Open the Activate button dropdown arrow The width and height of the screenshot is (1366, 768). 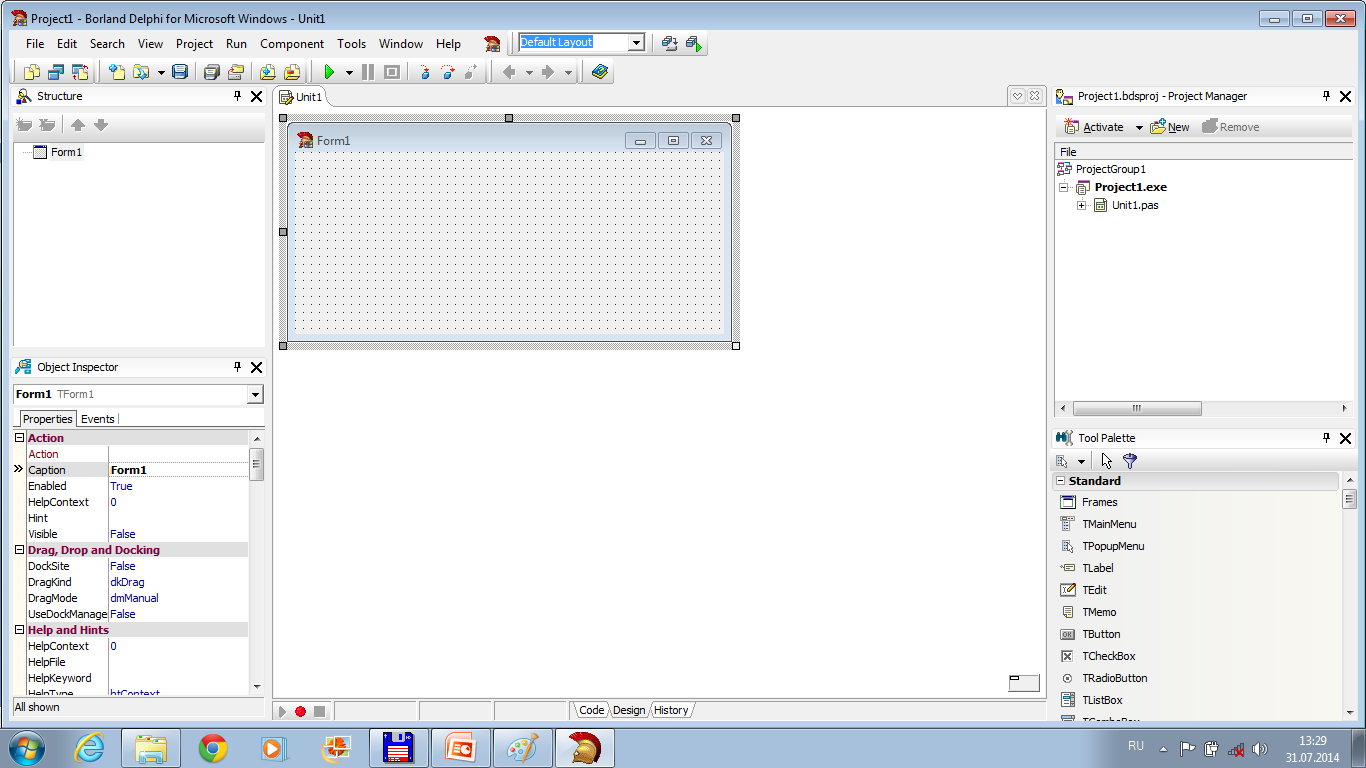click(1139, 128)
